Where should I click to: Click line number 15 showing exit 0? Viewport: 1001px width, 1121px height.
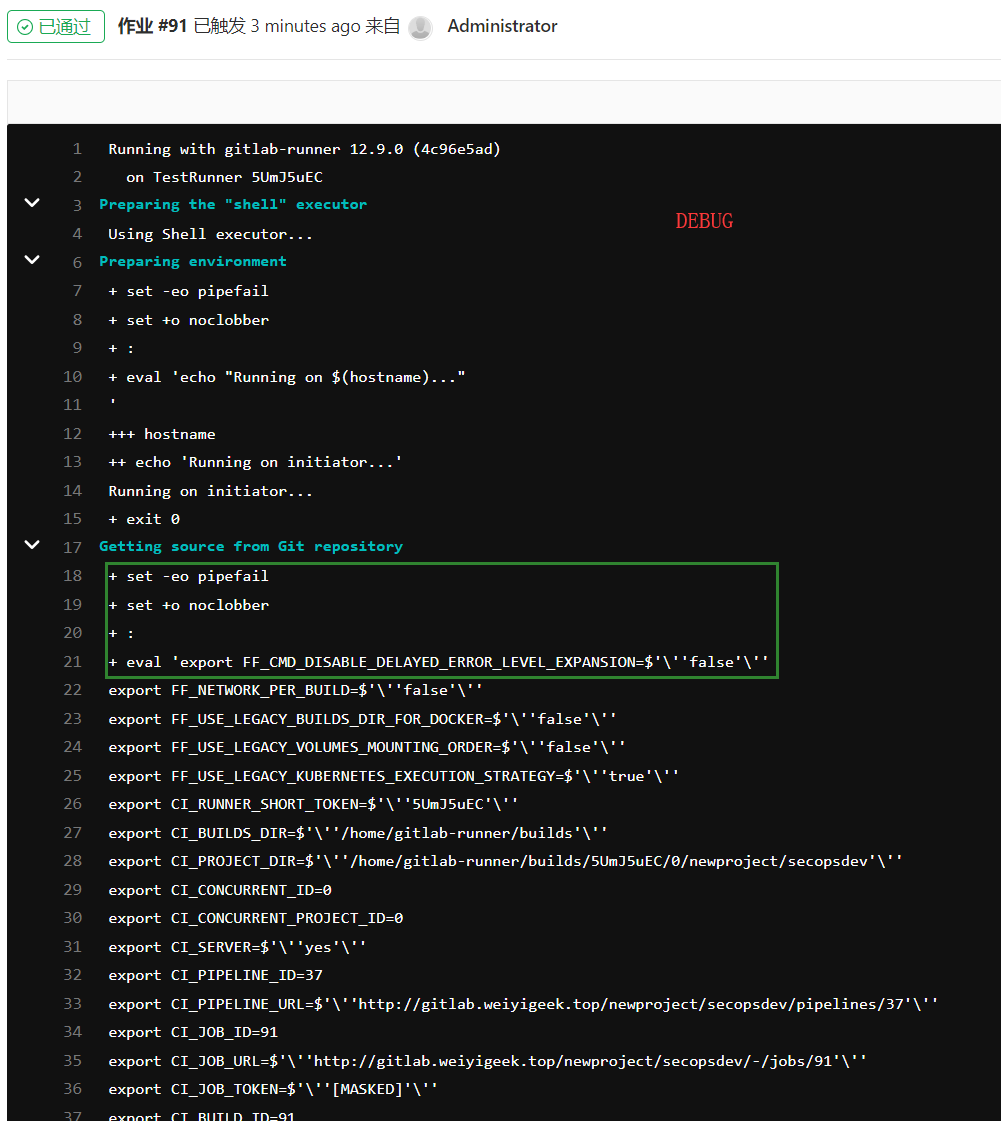(72, 518)
